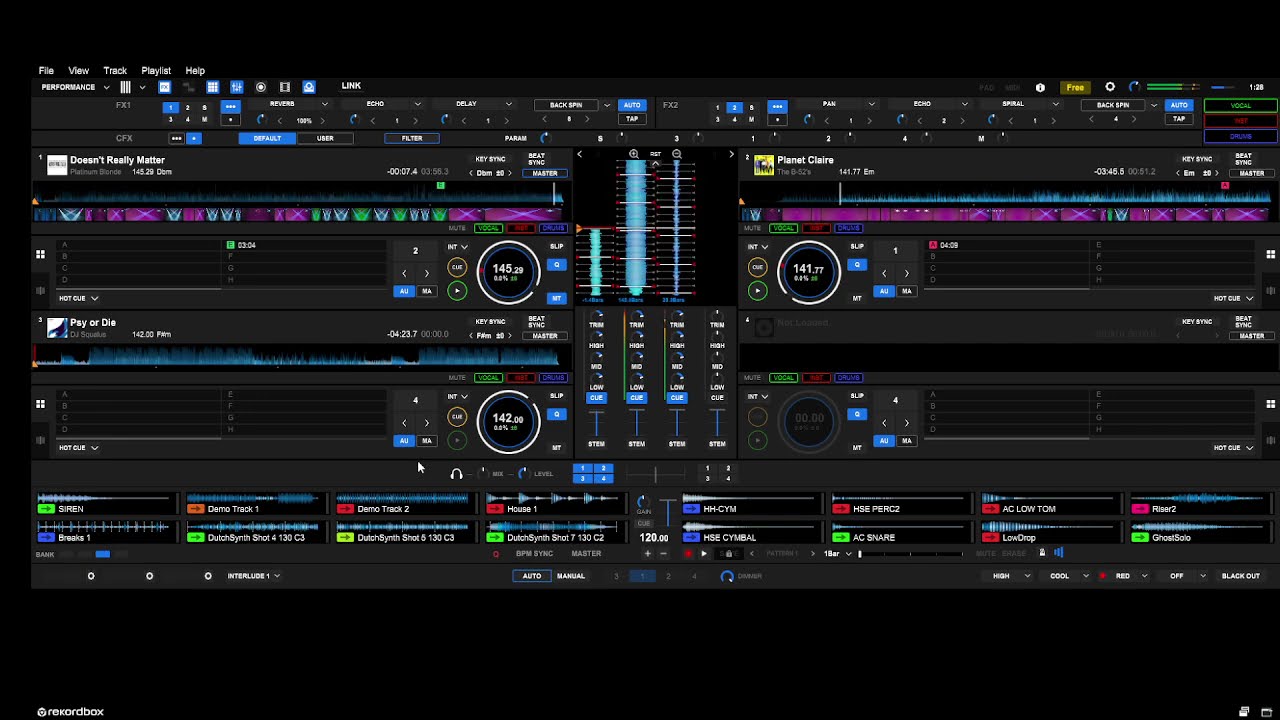Image resolution: width=1280 pixels, height=720 pixels.
Task: Play the sampler sequencer
Action: click(704, 553)
